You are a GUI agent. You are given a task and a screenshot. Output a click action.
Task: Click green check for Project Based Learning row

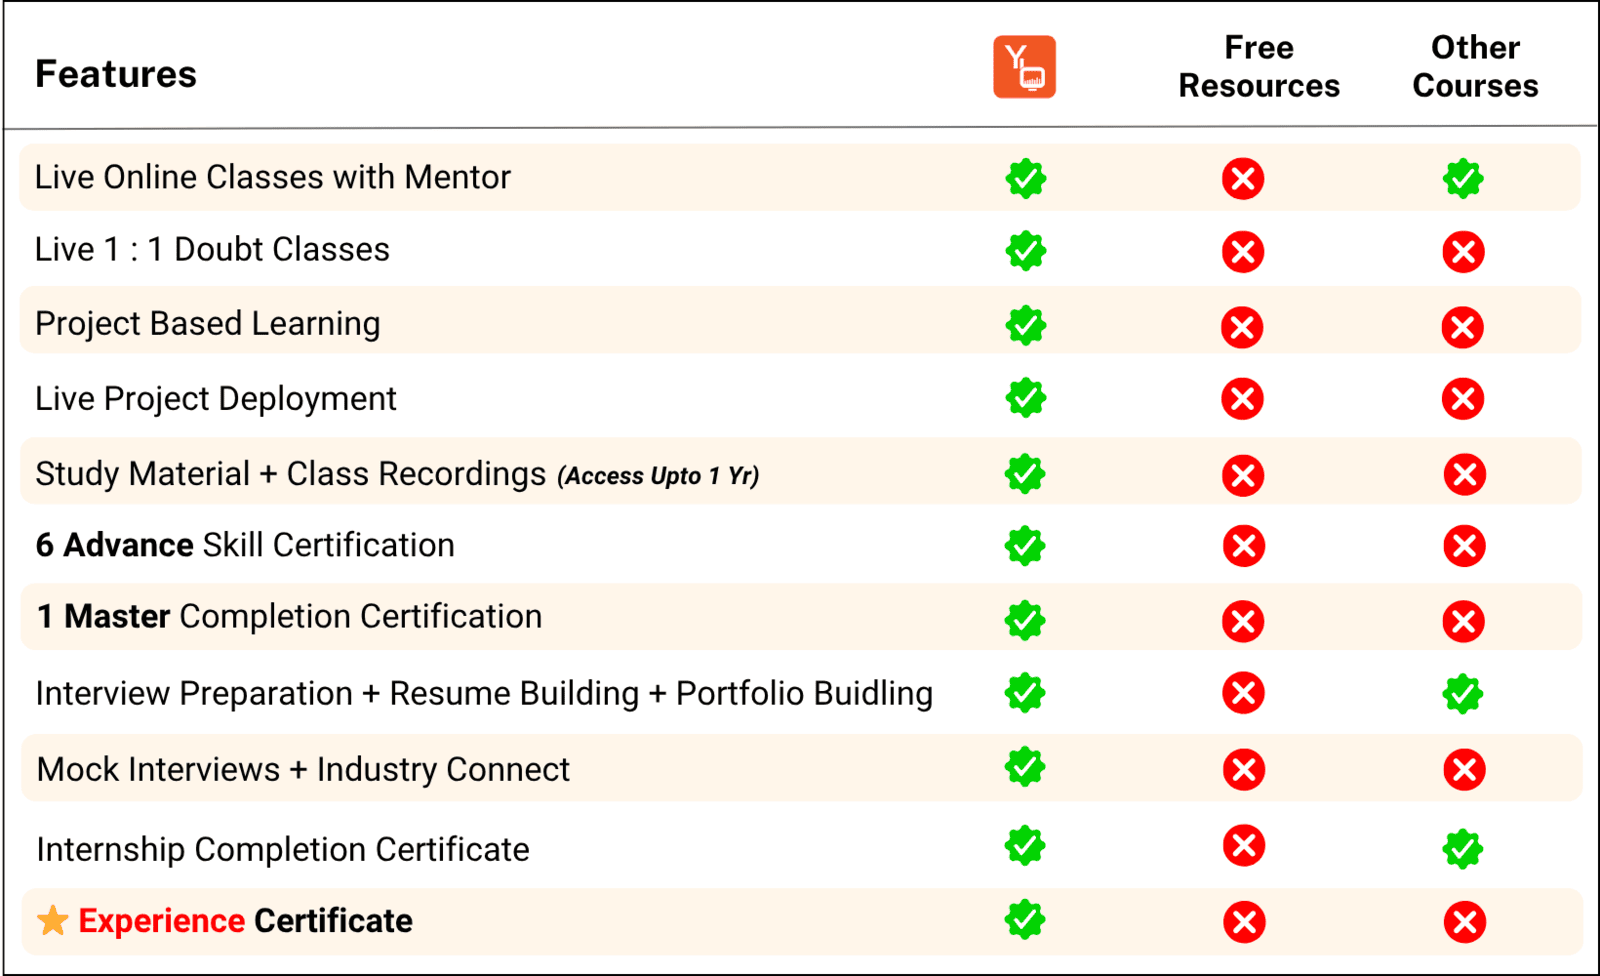[x=1026, y=325]
